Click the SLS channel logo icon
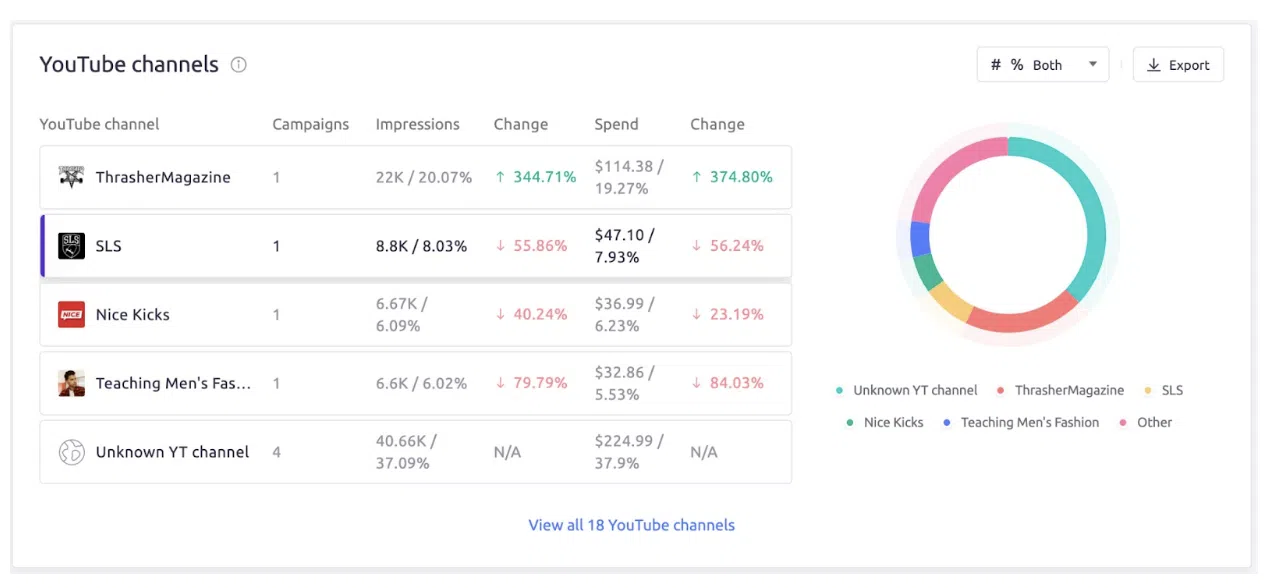Image resolution: width=1274 pixels, height=588 pixels. click(71, 246)
